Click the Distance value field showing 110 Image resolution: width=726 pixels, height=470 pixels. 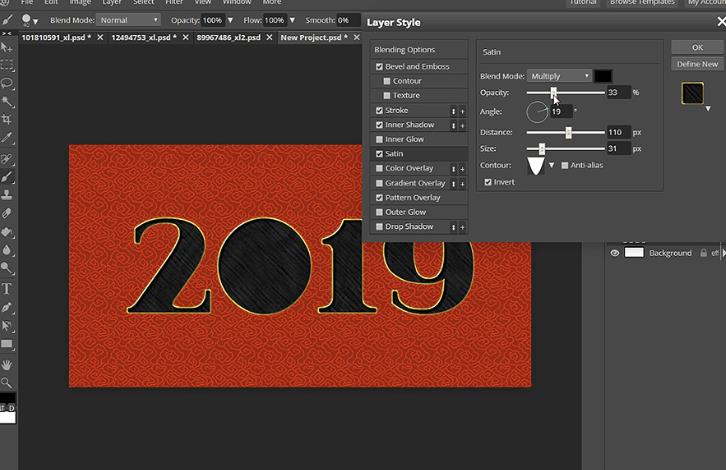coord(618,132)
